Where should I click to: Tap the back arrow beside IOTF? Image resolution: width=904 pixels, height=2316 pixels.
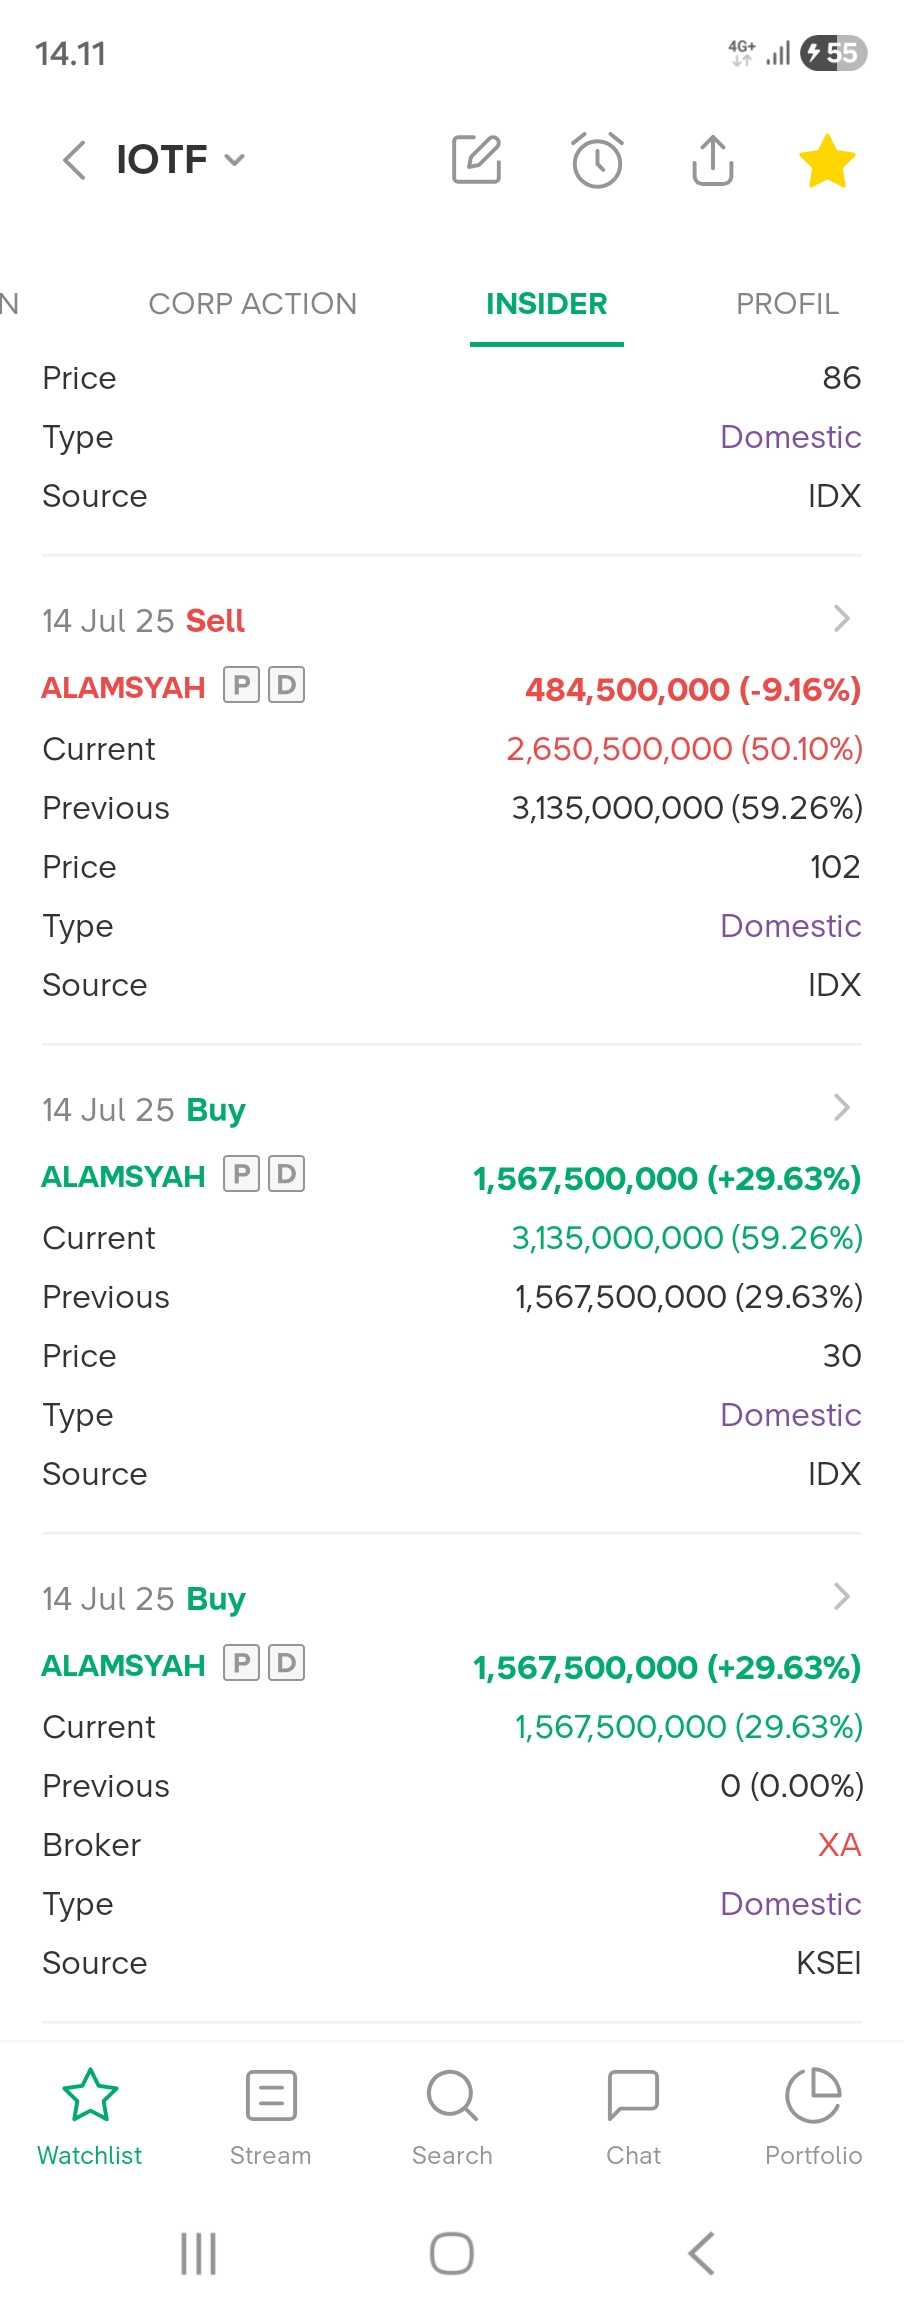coord(75,160)
